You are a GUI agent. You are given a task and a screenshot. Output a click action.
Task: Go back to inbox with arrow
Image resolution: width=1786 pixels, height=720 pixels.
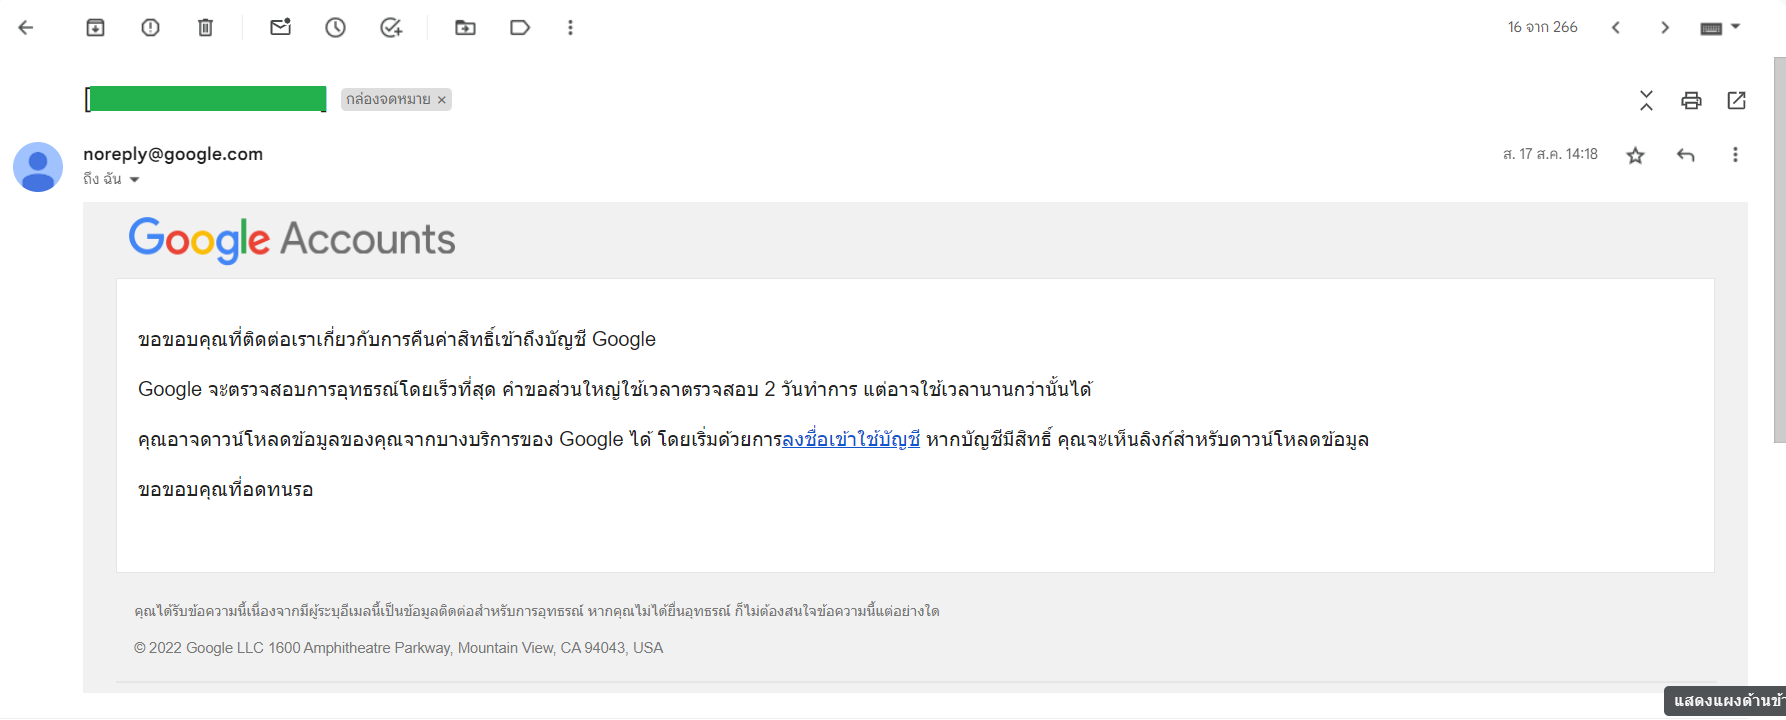26,28
